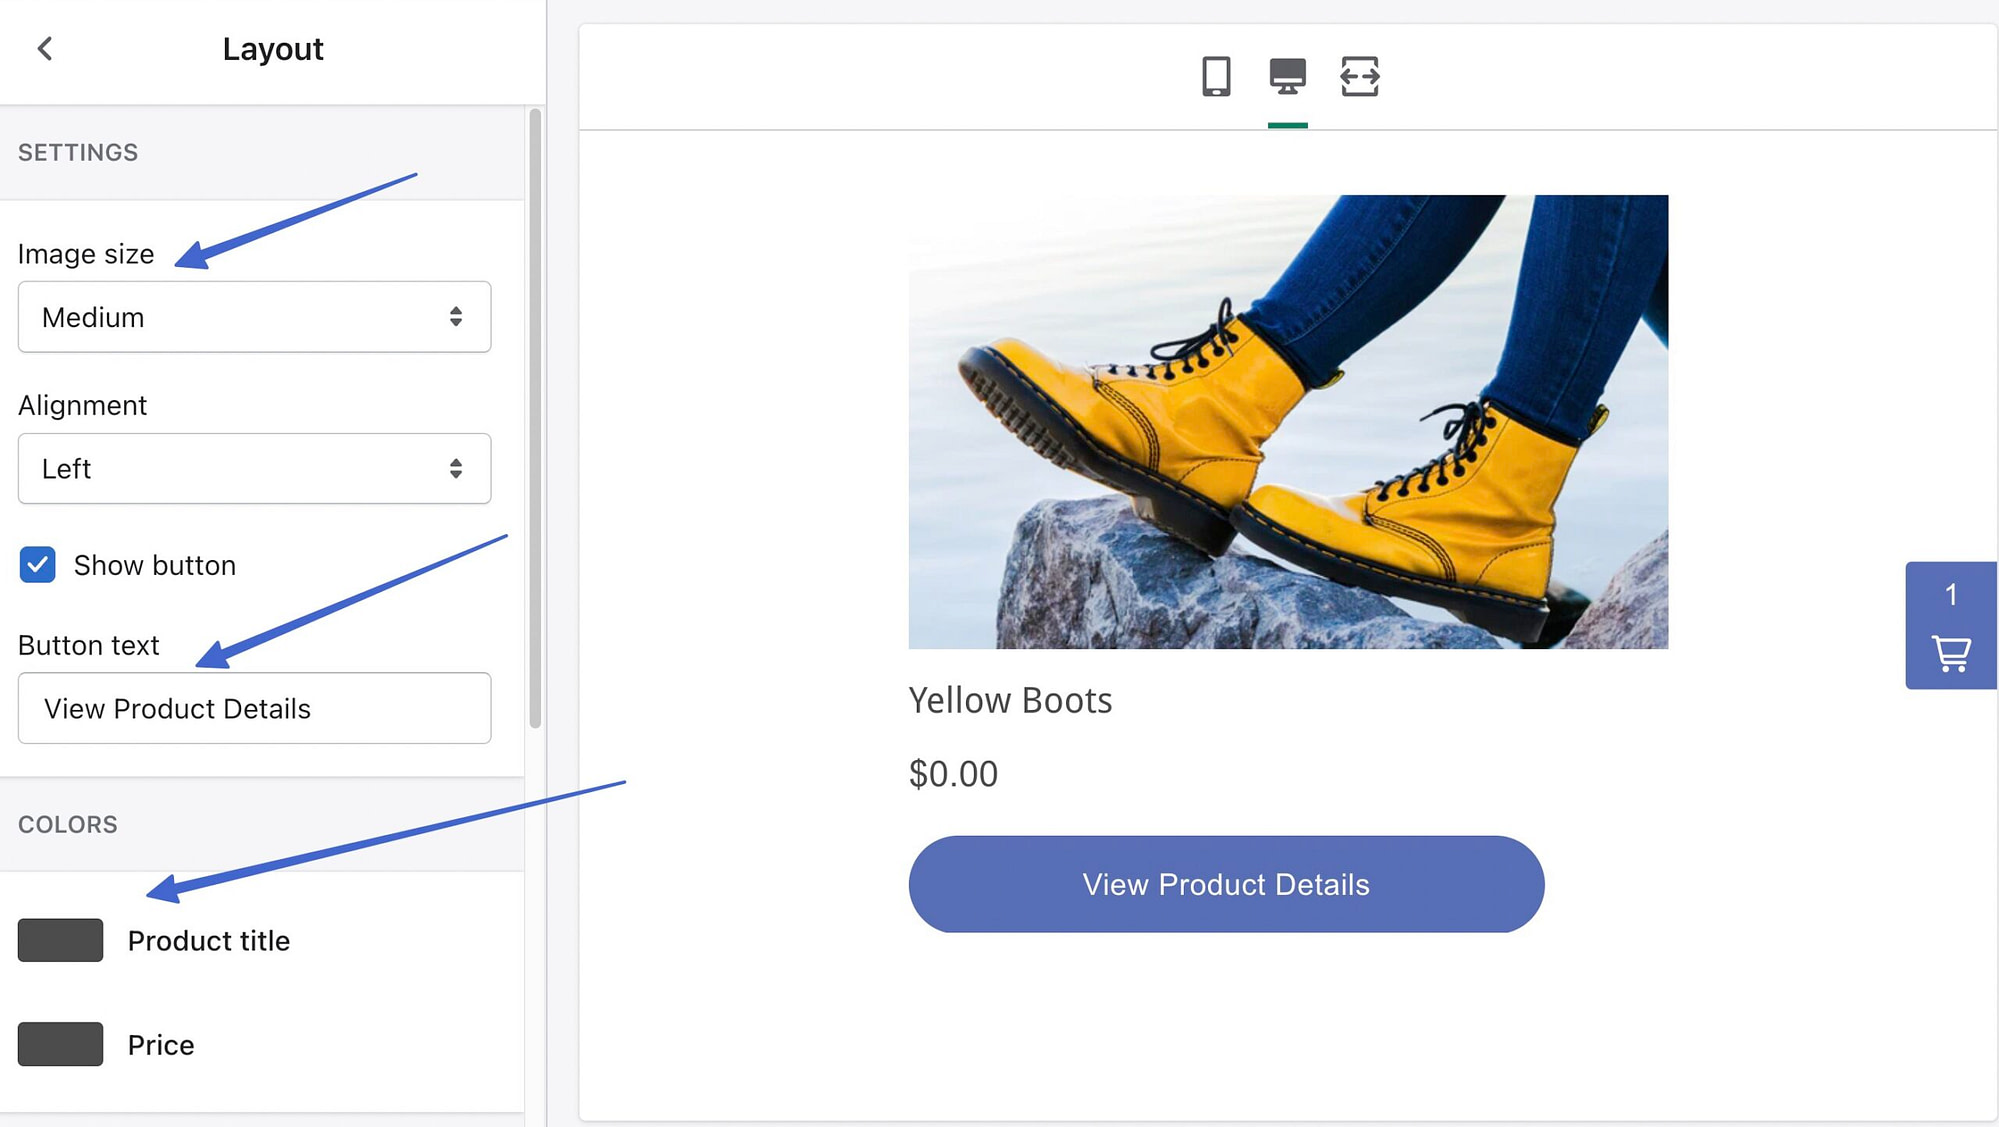Click the Image size stepper arrows
The image size is (1999, 1127).
click(456, 317)
